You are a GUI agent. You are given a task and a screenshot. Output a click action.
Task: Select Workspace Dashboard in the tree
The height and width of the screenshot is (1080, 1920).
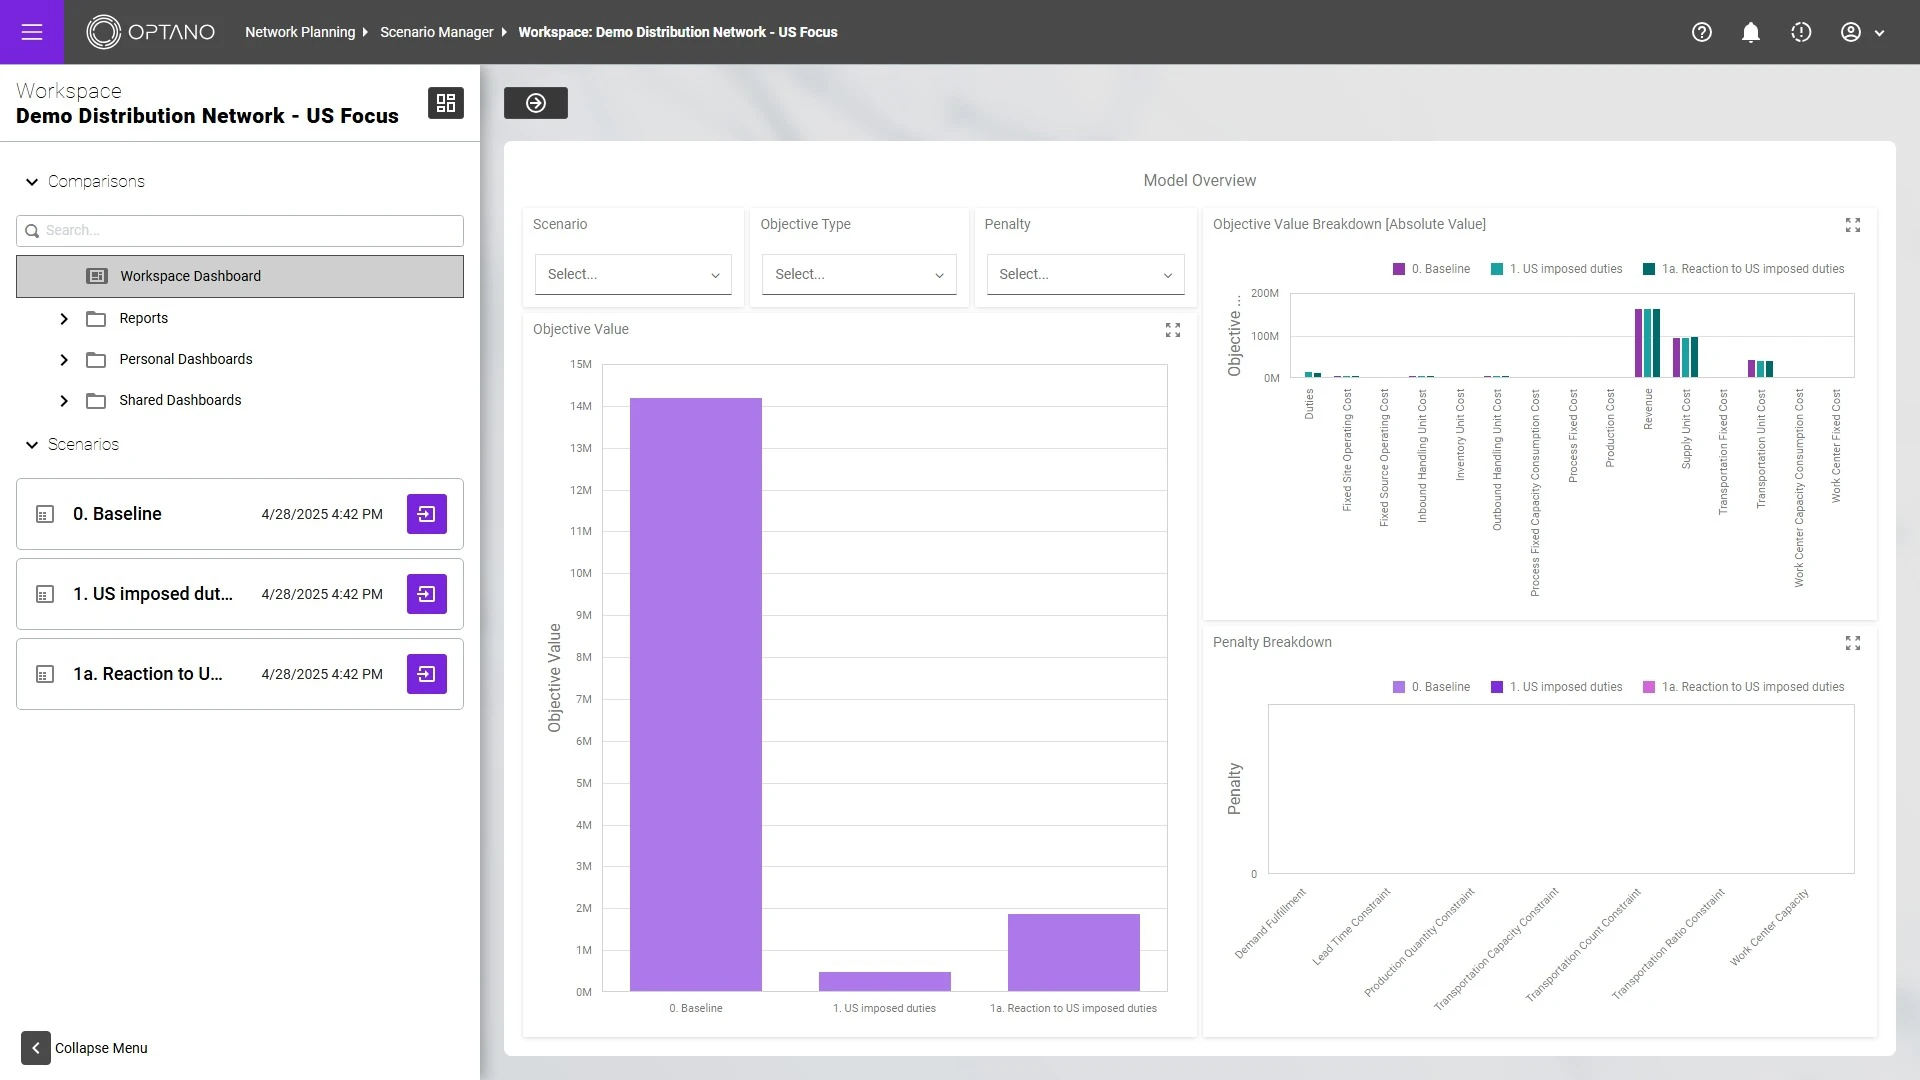pyautogui.click(x=240, y=276)
